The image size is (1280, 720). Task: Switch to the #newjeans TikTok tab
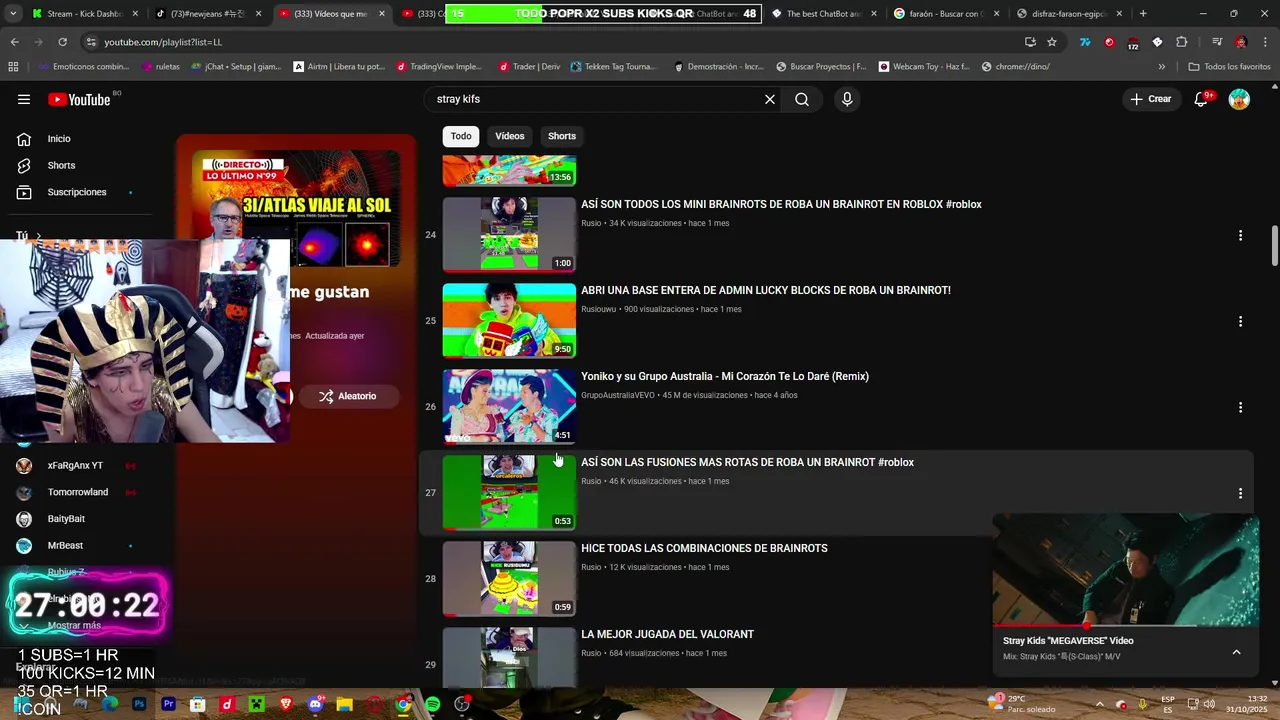tap(208, 14)
